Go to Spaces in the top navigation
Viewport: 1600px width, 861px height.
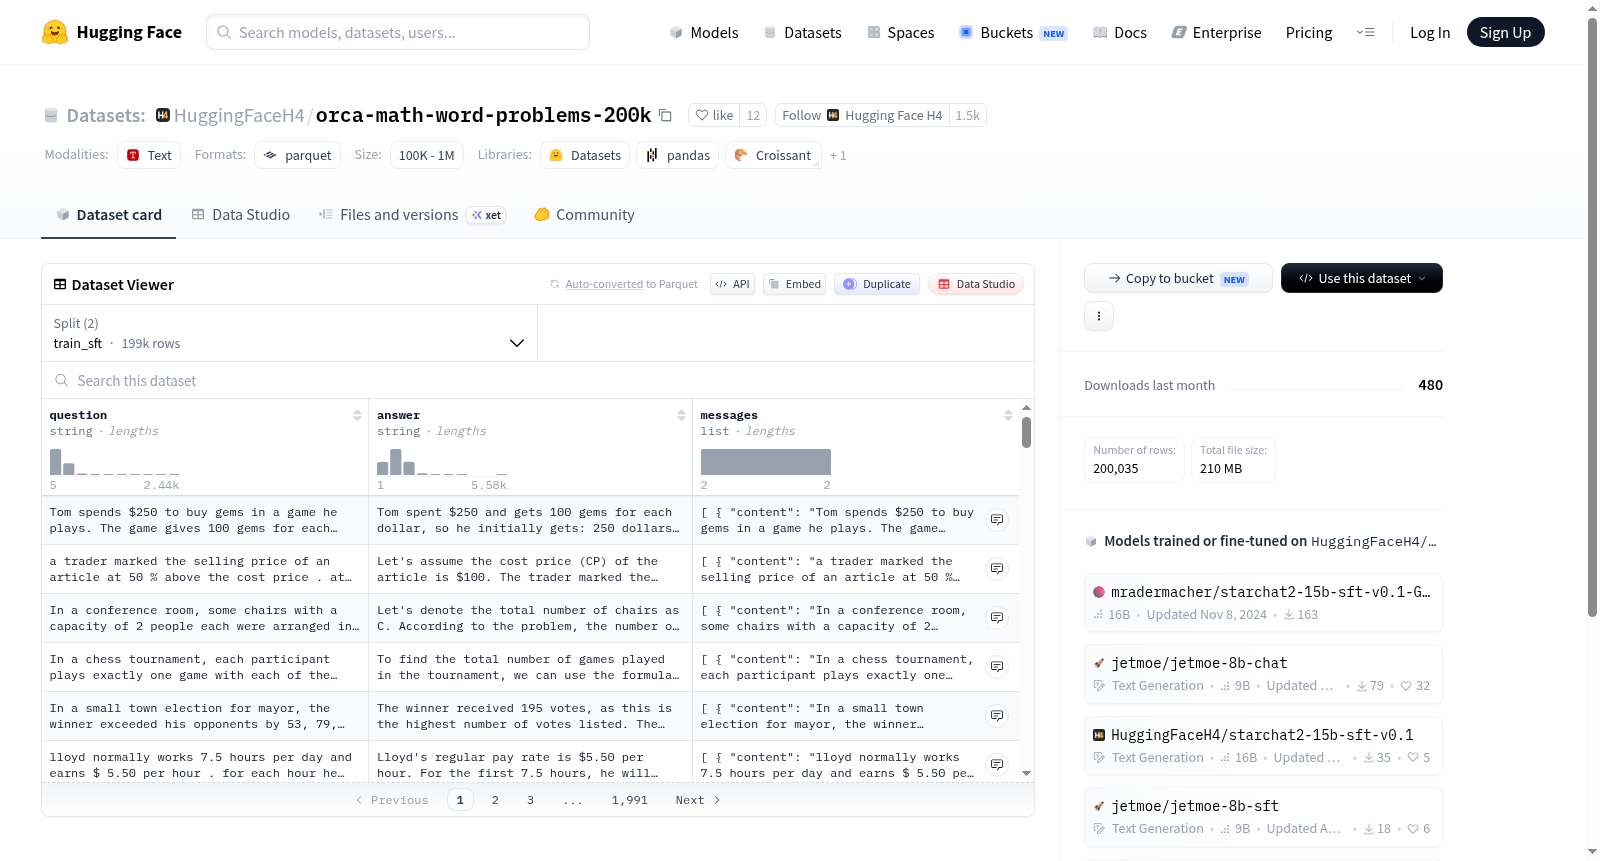(900, 32)
